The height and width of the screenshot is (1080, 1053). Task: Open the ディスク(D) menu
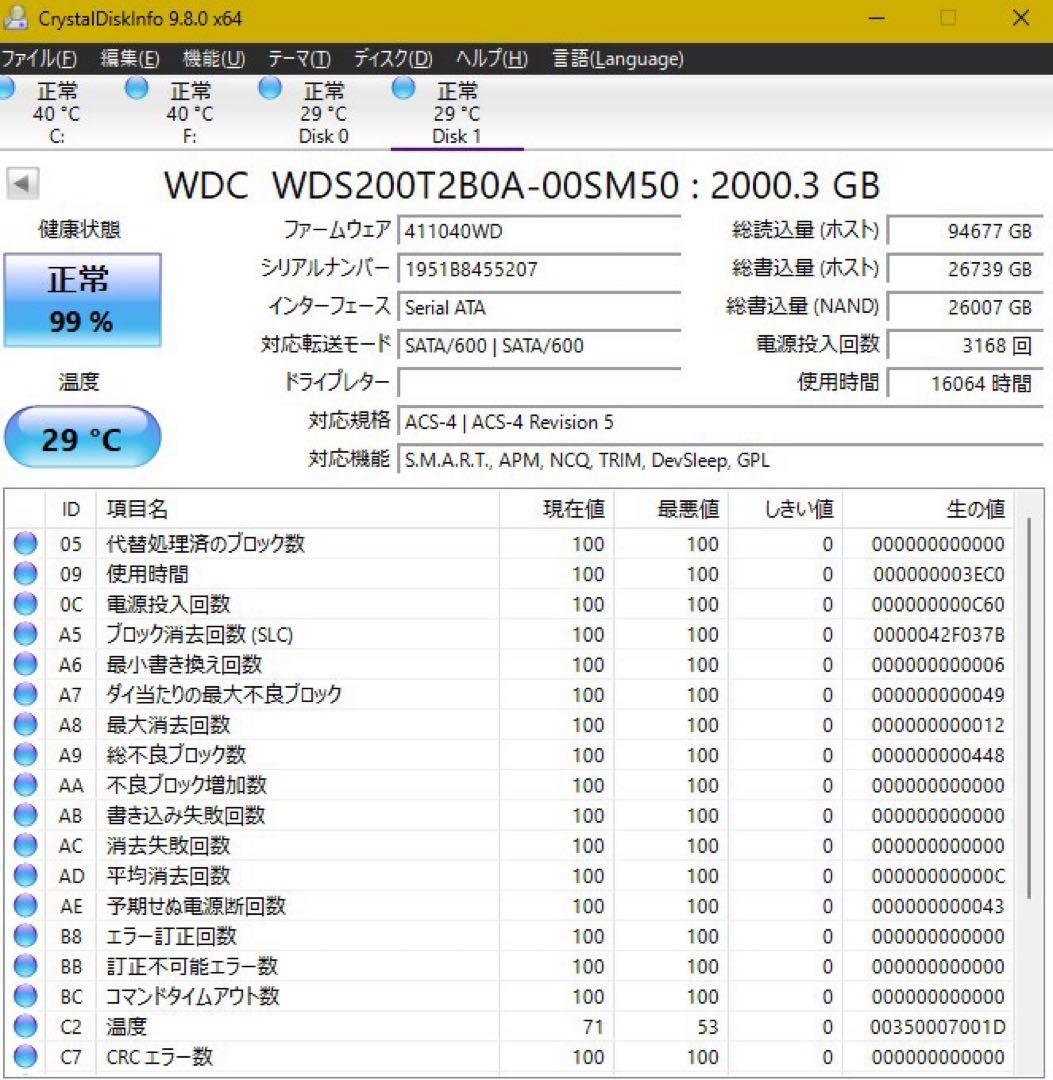point(393,59)
